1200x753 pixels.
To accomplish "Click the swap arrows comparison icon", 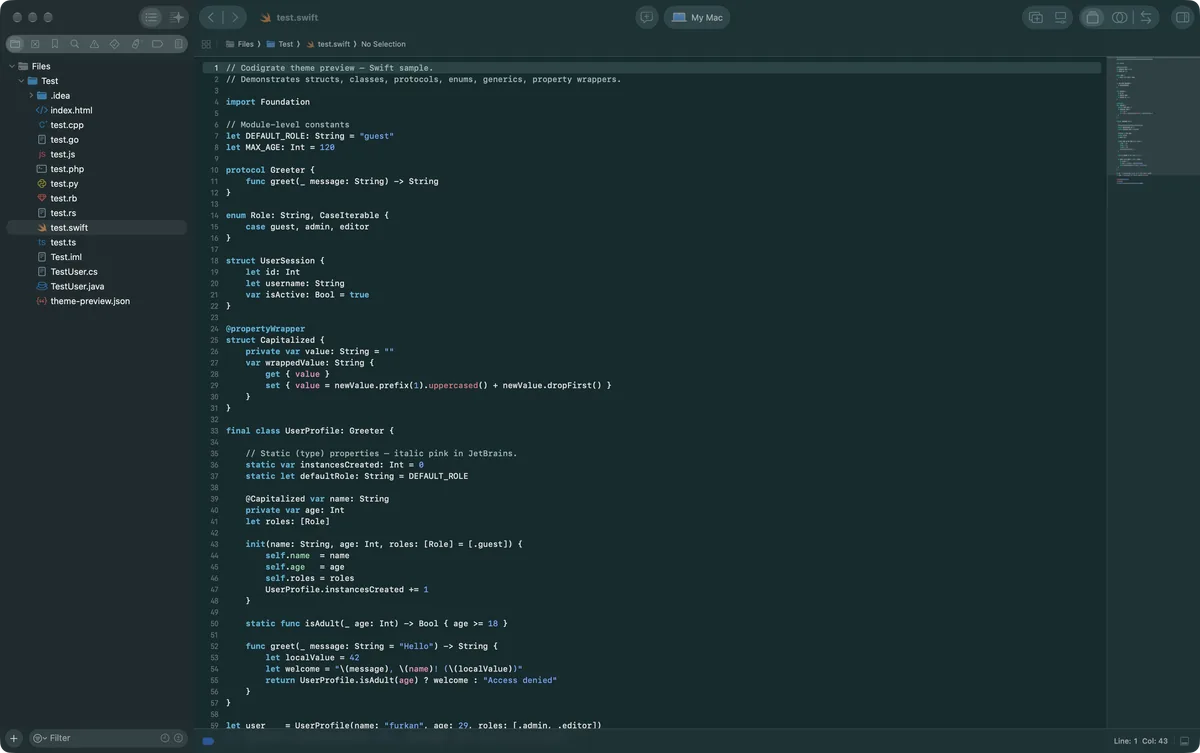I will (1147, 18).
